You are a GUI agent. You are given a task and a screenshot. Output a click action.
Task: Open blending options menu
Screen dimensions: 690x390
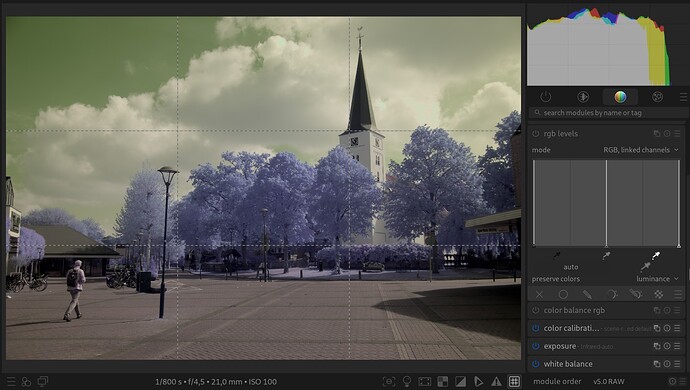[x=678, y=294]
